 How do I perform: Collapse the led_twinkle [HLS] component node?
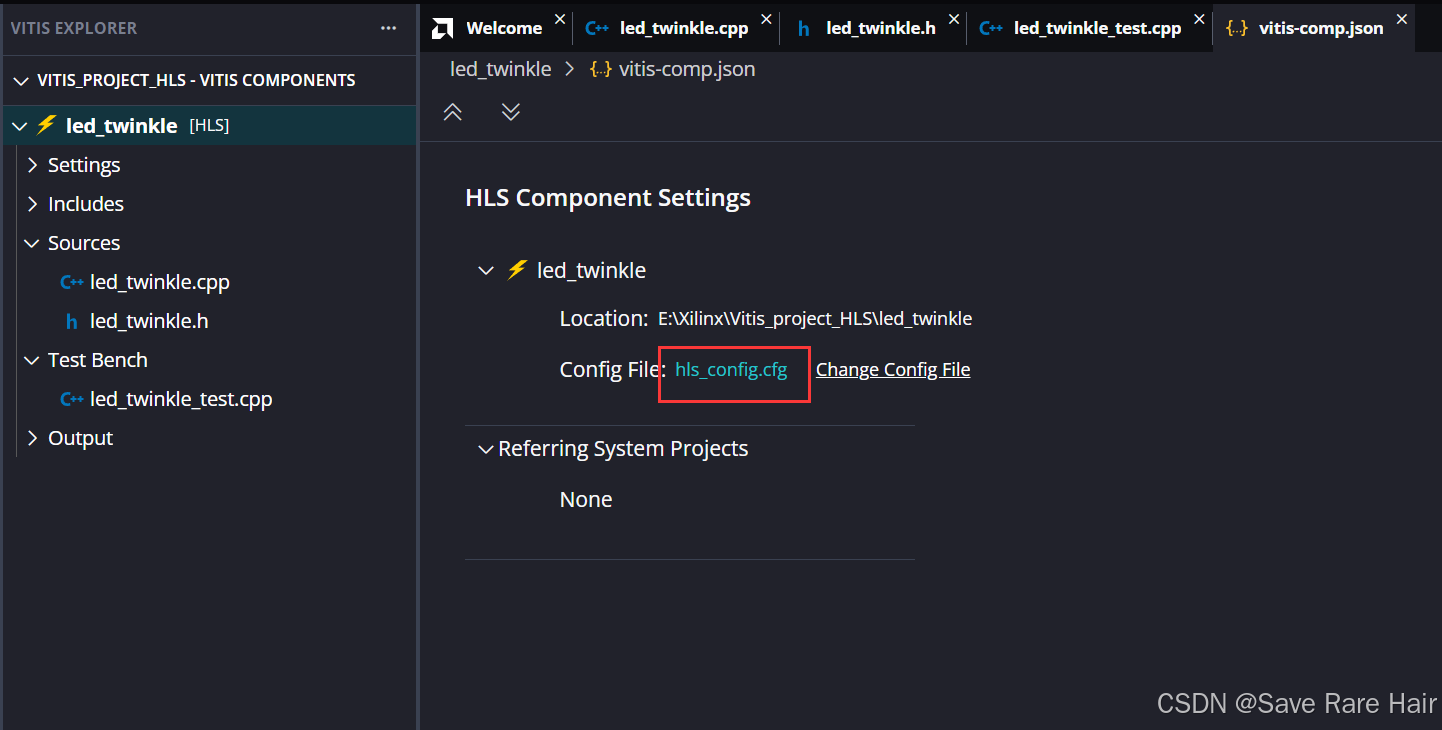[x=19, y=126]
